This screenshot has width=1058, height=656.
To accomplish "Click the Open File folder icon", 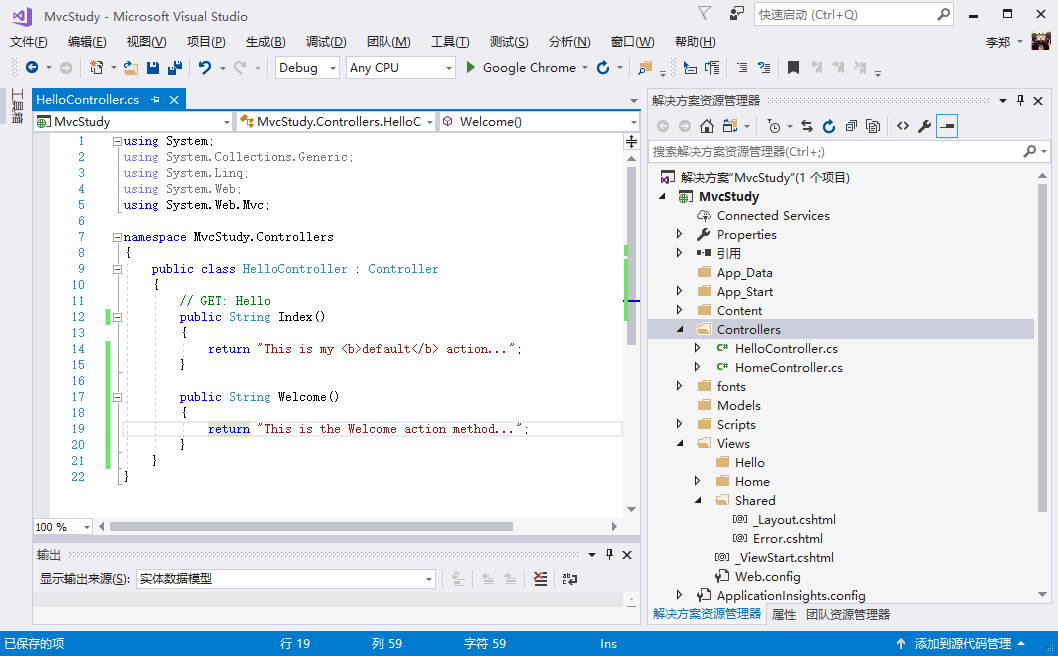I will (x=131, y=67).
